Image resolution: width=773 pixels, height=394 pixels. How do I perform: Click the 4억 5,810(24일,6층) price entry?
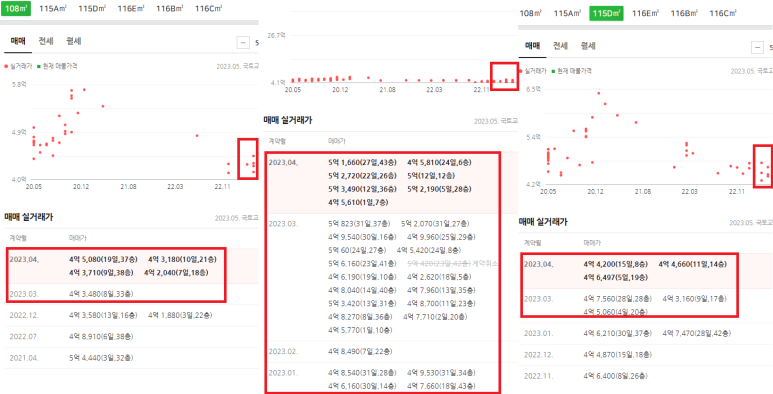pyautogui.click(x=440, y=162)
